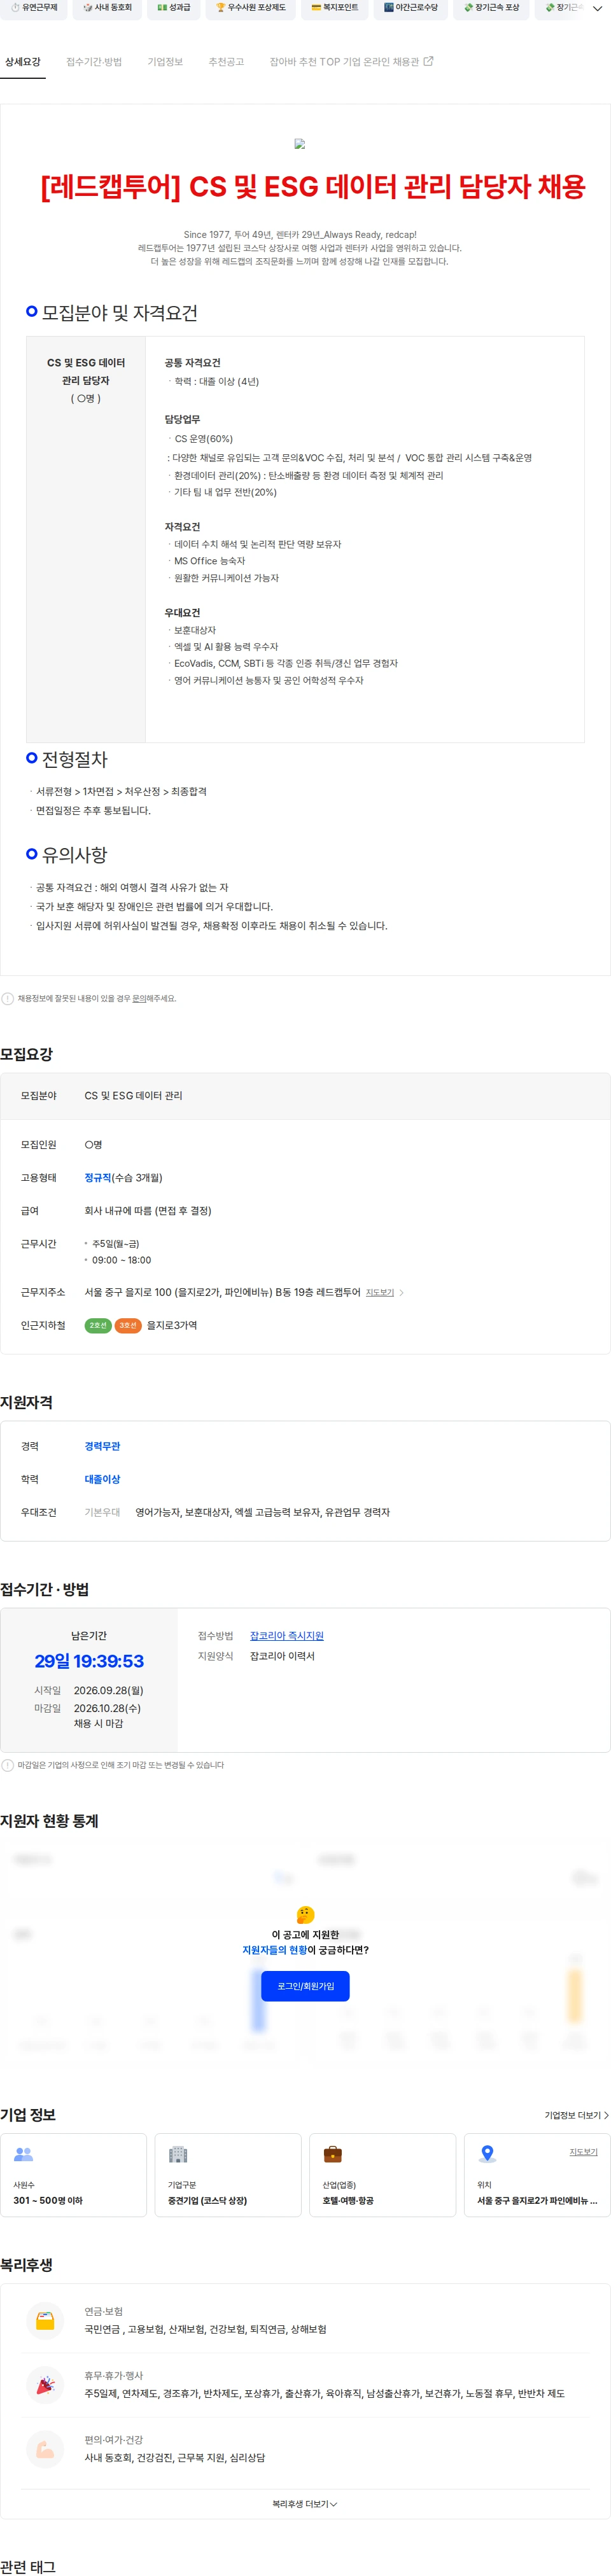The image size is (611, 2576).
Task: Click the 야간근로수당 benefit tag
Action: (411, 8)
